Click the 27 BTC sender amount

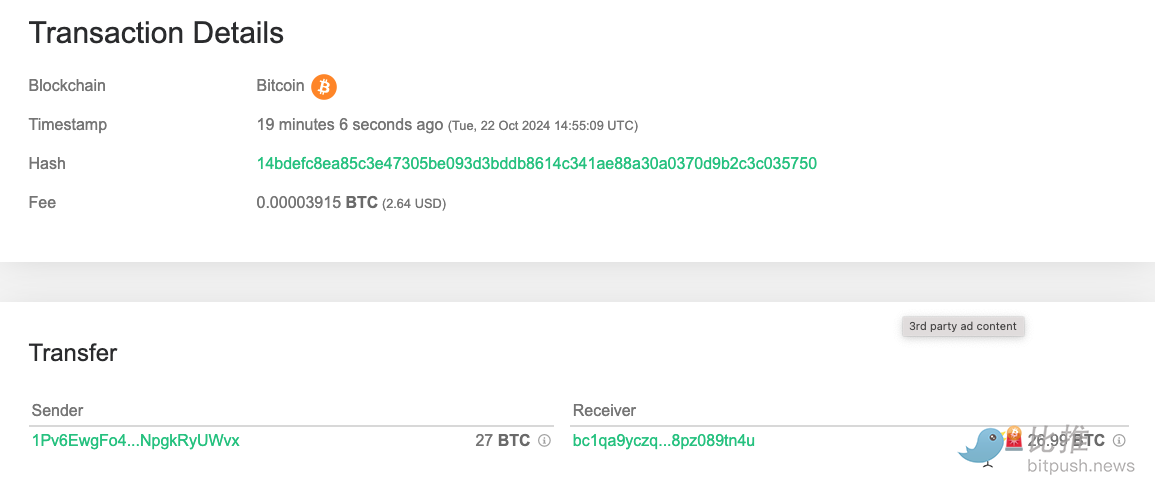pyautogui.click(x=502, y=440)
